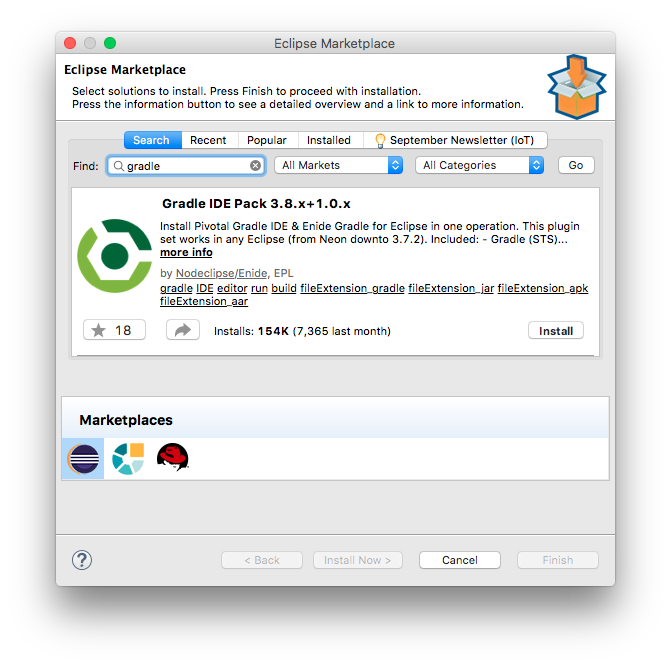
Task: Click the build tag link
Action: tap(284, 288)
